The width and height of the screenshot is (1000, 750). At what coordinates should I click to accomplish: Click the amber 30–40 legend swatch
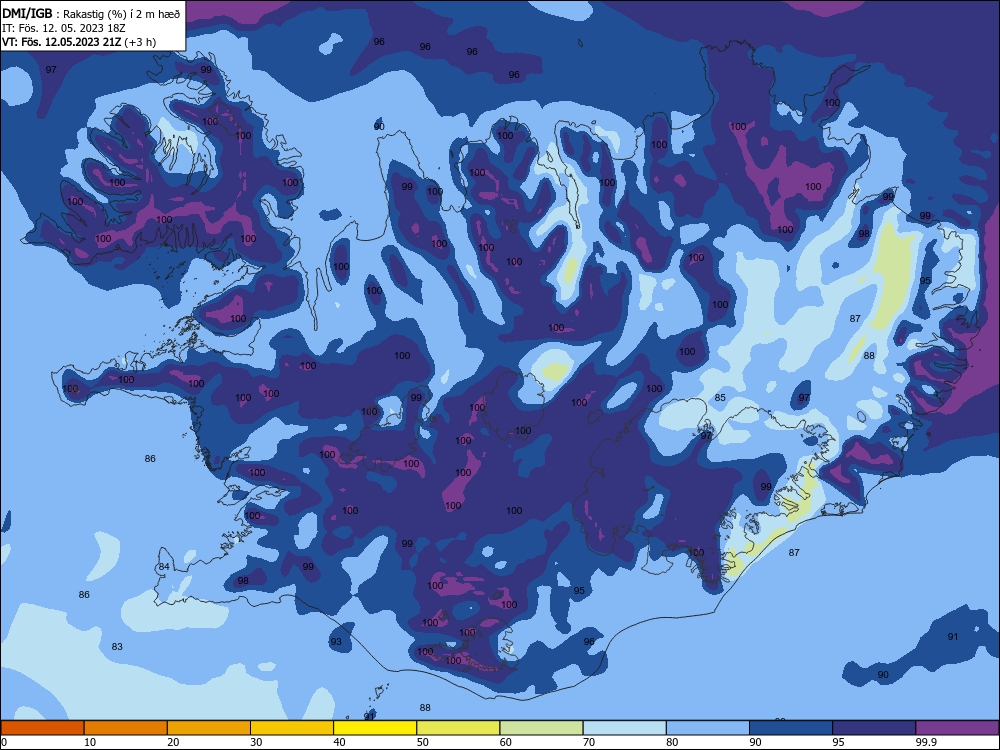(x=292, y=728)
